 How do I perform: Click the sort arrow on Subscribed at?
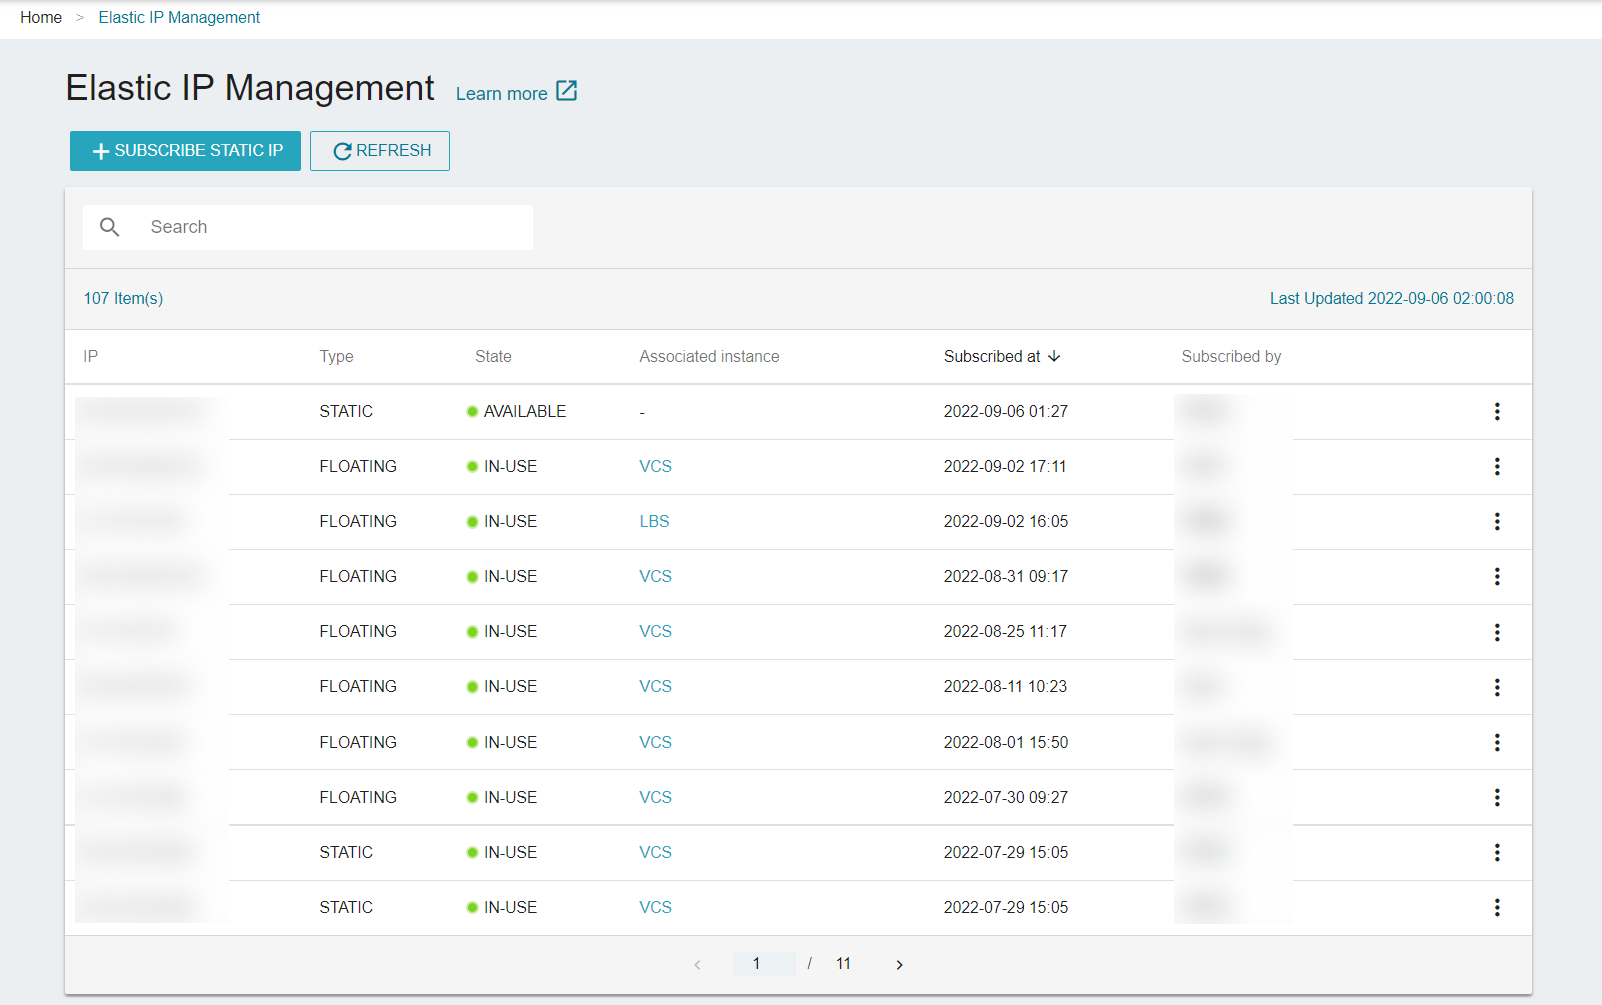click(1054, 356)
